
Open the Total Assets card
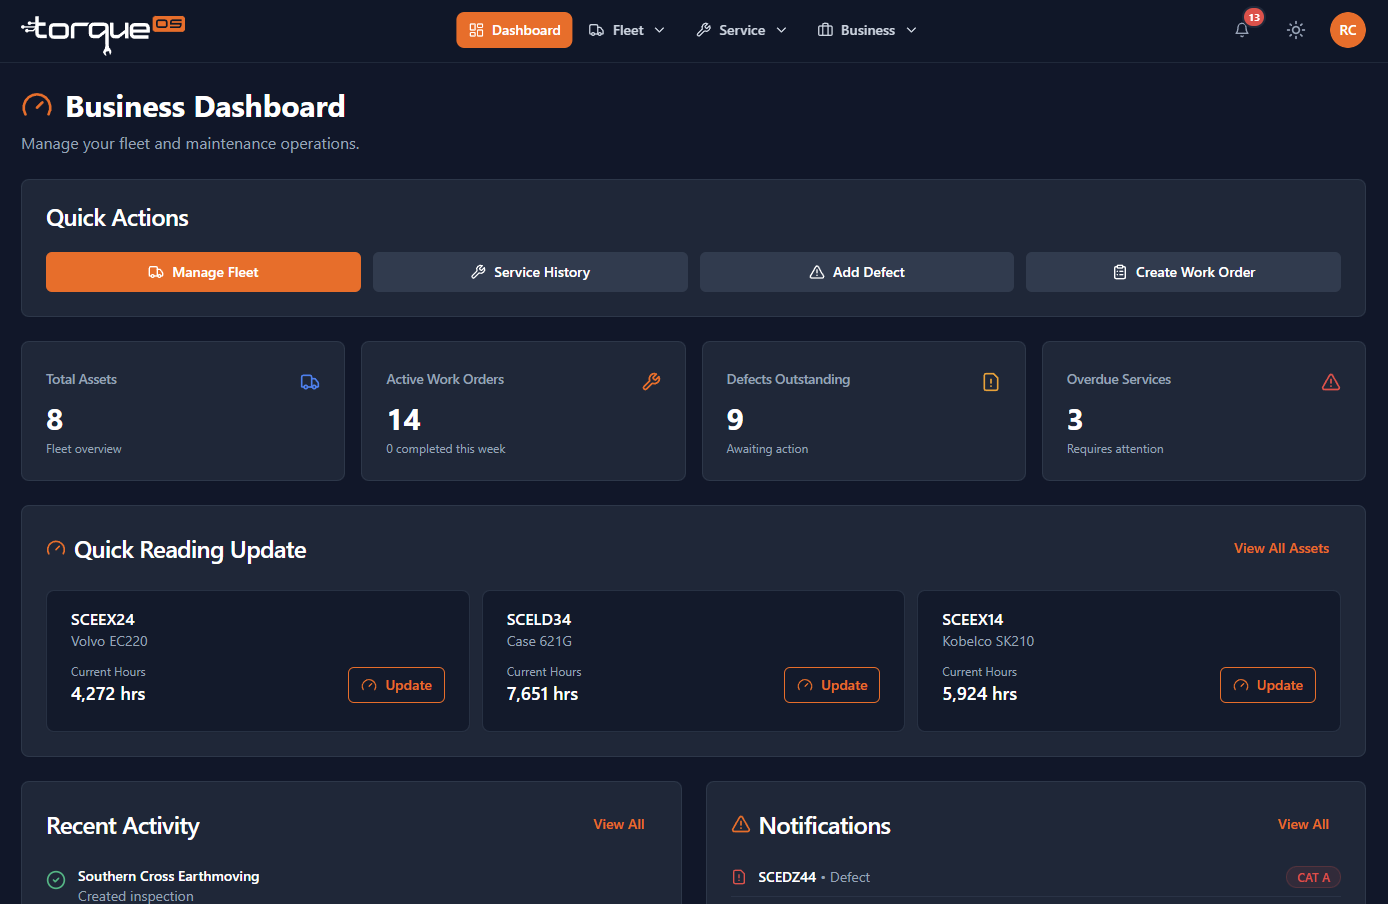point(183,411)
